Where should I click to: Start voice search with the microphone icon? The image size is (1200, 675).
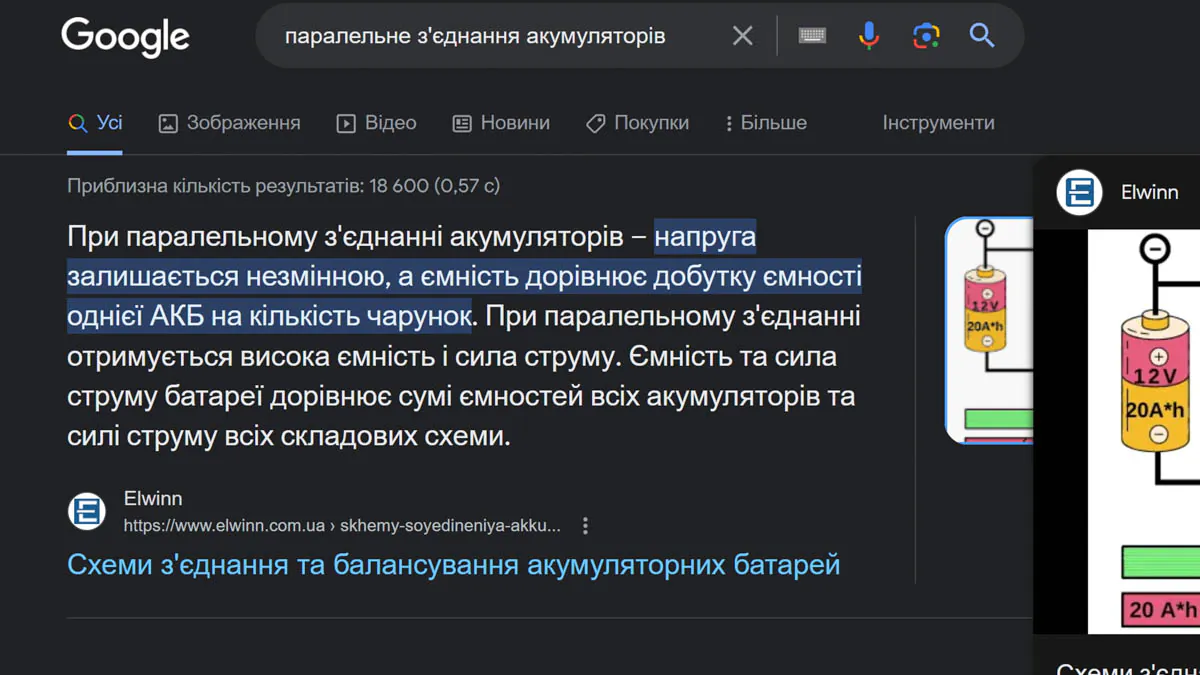point(869,36)
